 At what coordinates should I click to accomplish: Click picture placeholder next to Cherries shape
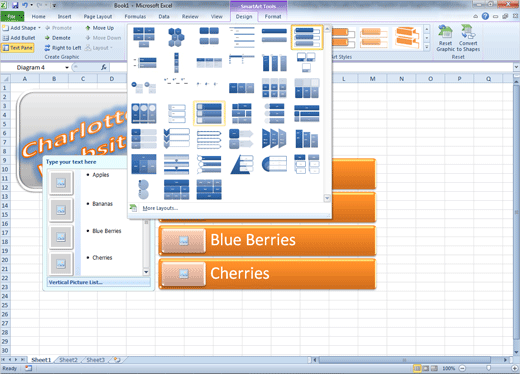[x=184, y=274]
